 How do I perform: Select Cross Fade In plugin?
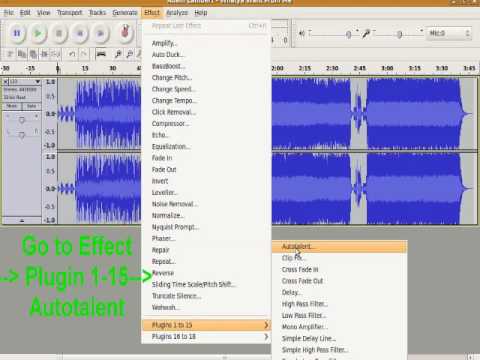click(x=339, y=269)
